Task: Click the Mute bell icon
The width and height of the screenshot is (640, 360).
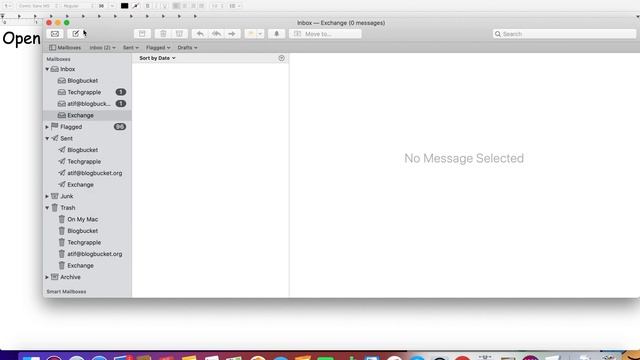Action: pyautogui.click(x=276, y=34)
